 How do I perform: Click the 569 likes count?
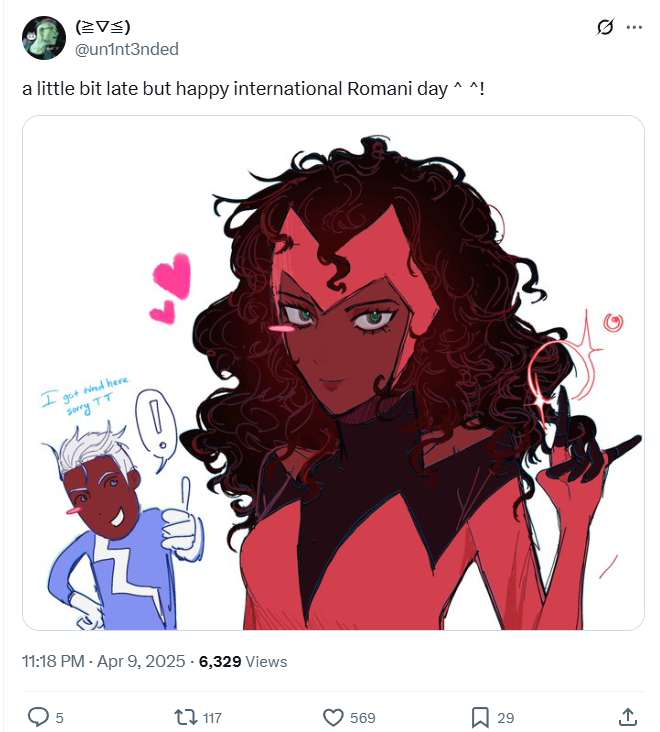pyautogui.click(x=363, y=718)
